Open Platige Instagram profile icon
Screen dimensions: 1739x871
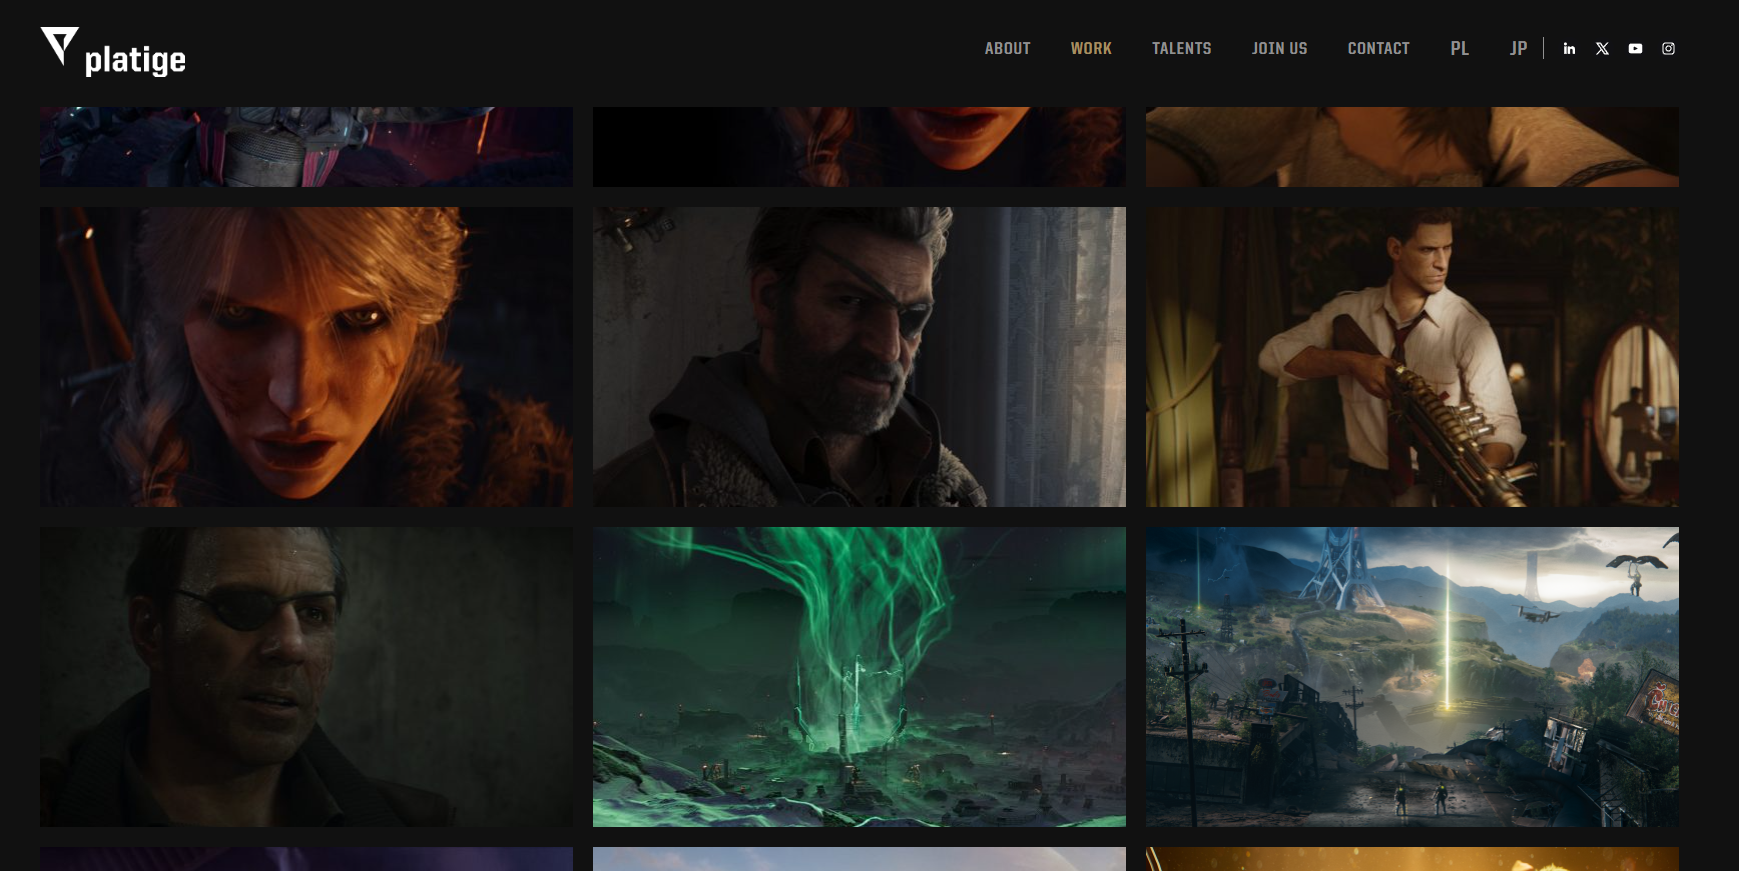tap(1668, 48)
